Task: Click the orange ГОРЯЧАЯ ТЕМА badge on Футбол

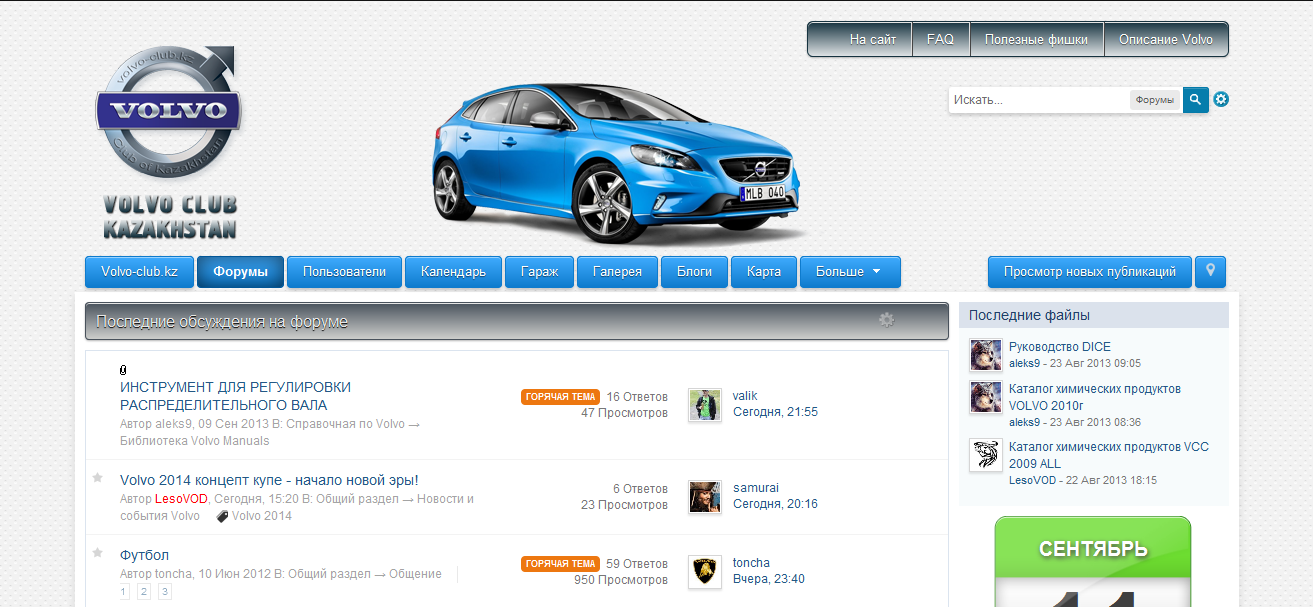Action: [560, 564]
